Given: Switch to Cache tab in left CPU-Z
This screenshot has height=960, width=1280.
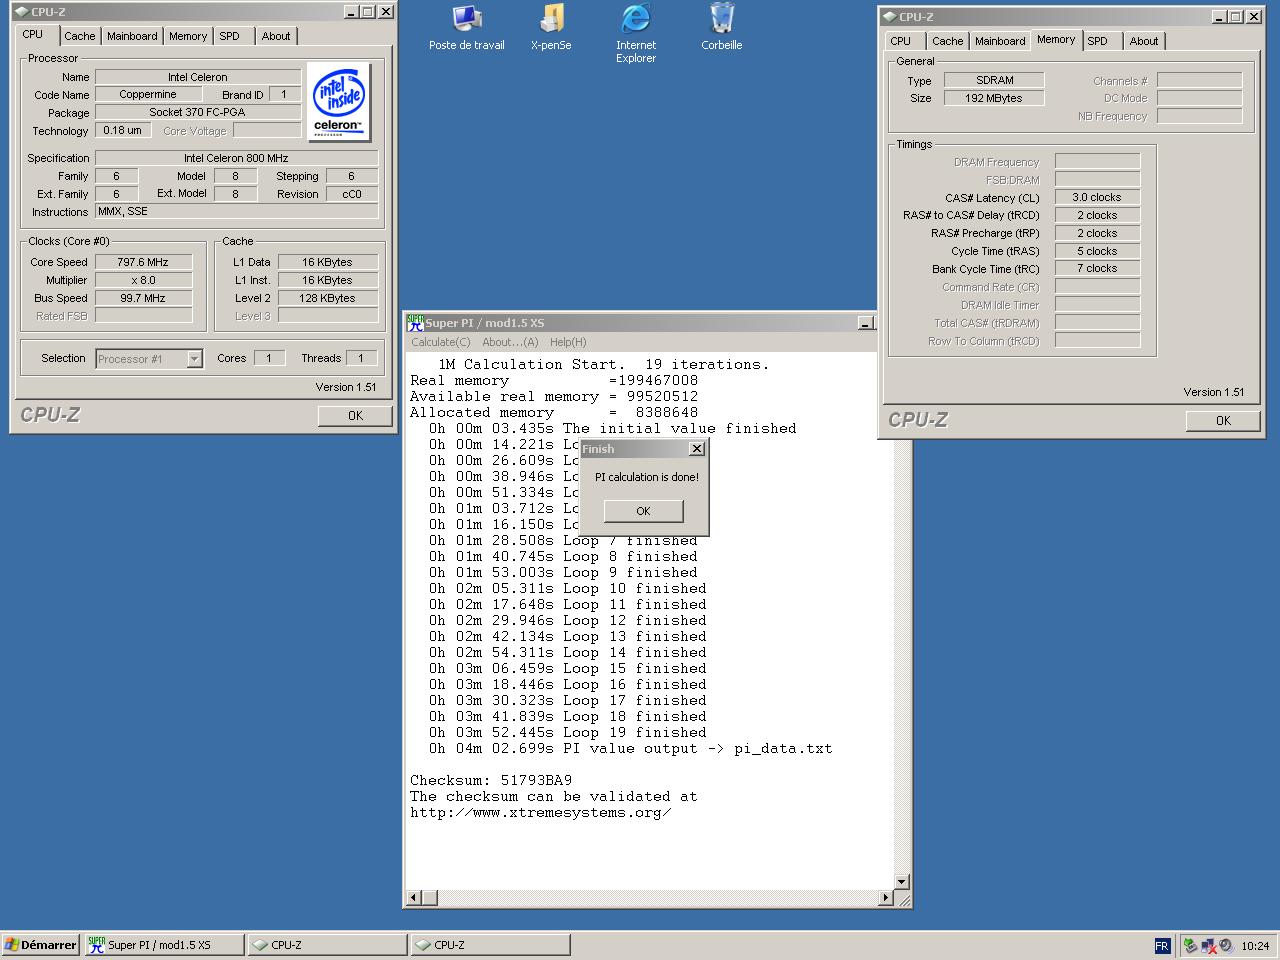Looking at the screenshot, I should point(80,36).
